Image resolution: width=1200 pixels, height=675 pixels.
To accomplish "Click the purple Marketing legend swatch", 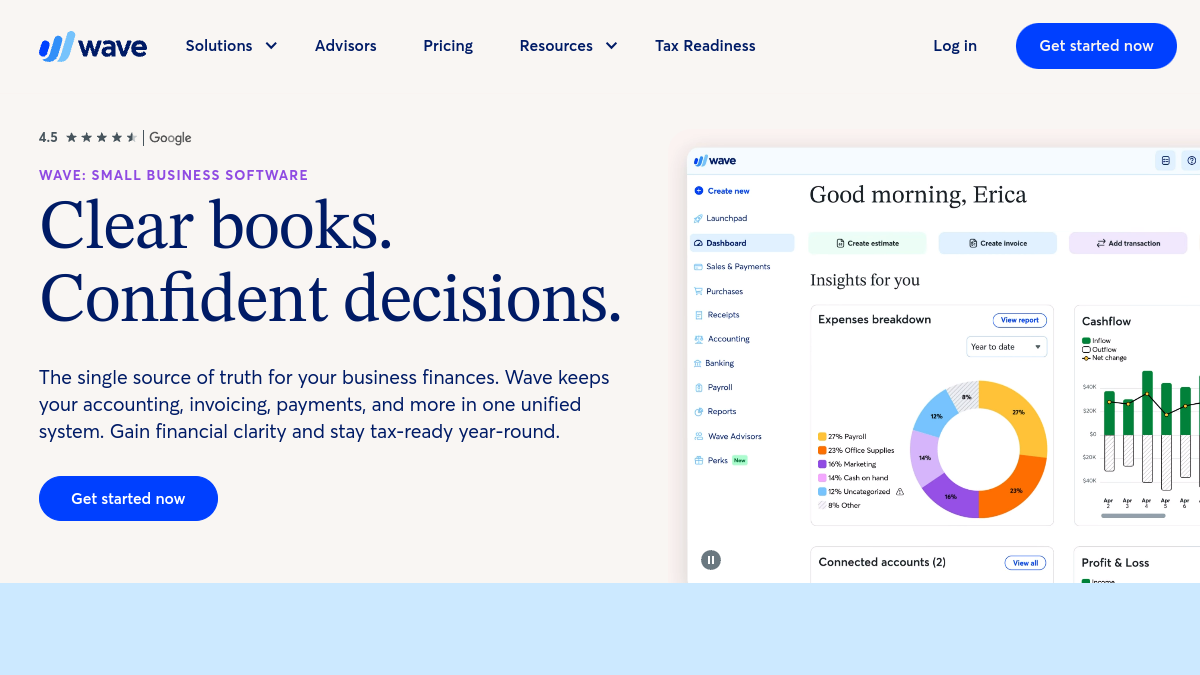I will (x=822, y=464).
